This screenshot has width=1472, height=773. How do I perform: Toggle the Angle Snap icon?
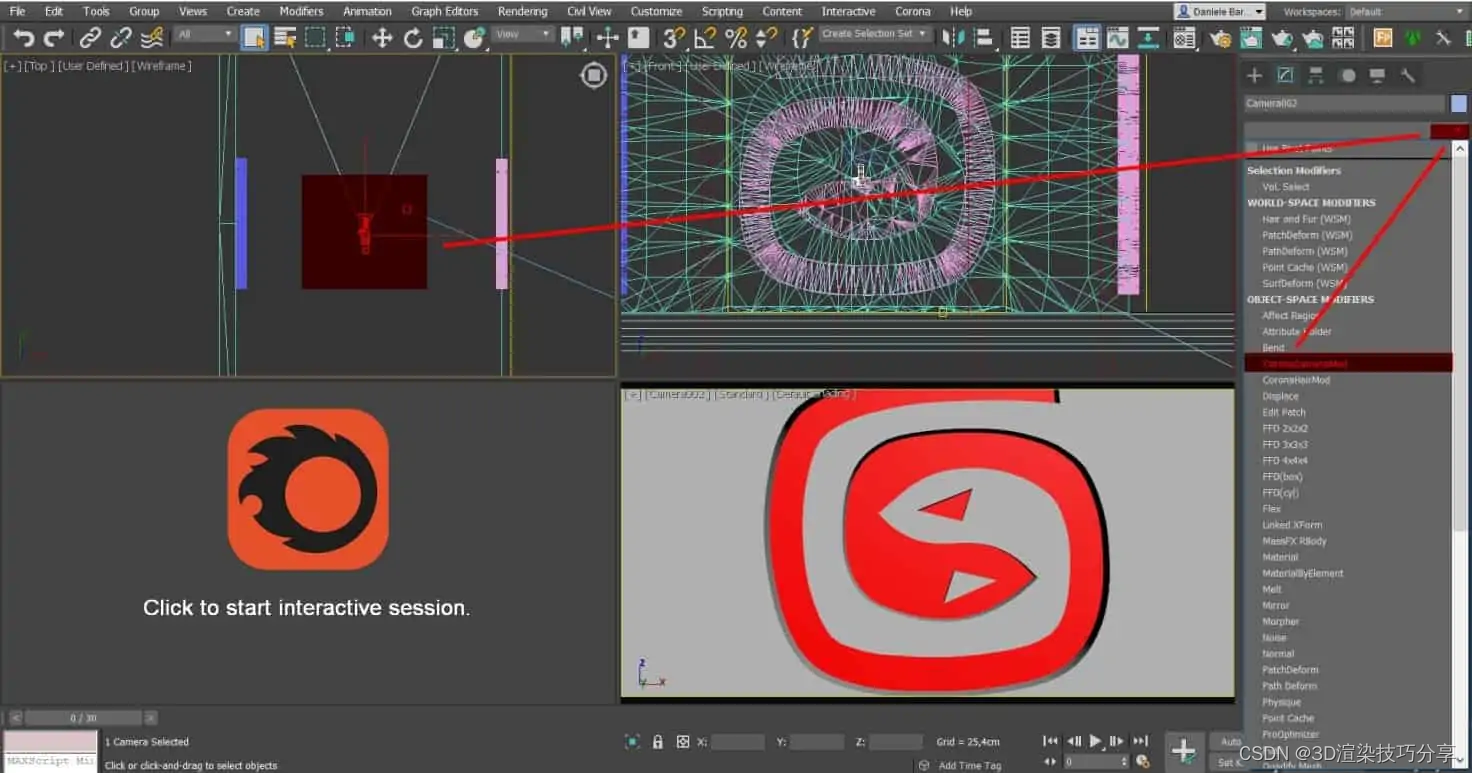click(x=705, y=38)
